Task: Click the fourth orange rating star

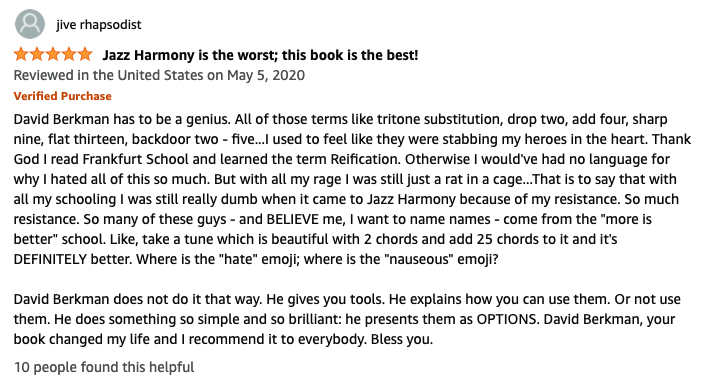Action: [x=69, y=55]
